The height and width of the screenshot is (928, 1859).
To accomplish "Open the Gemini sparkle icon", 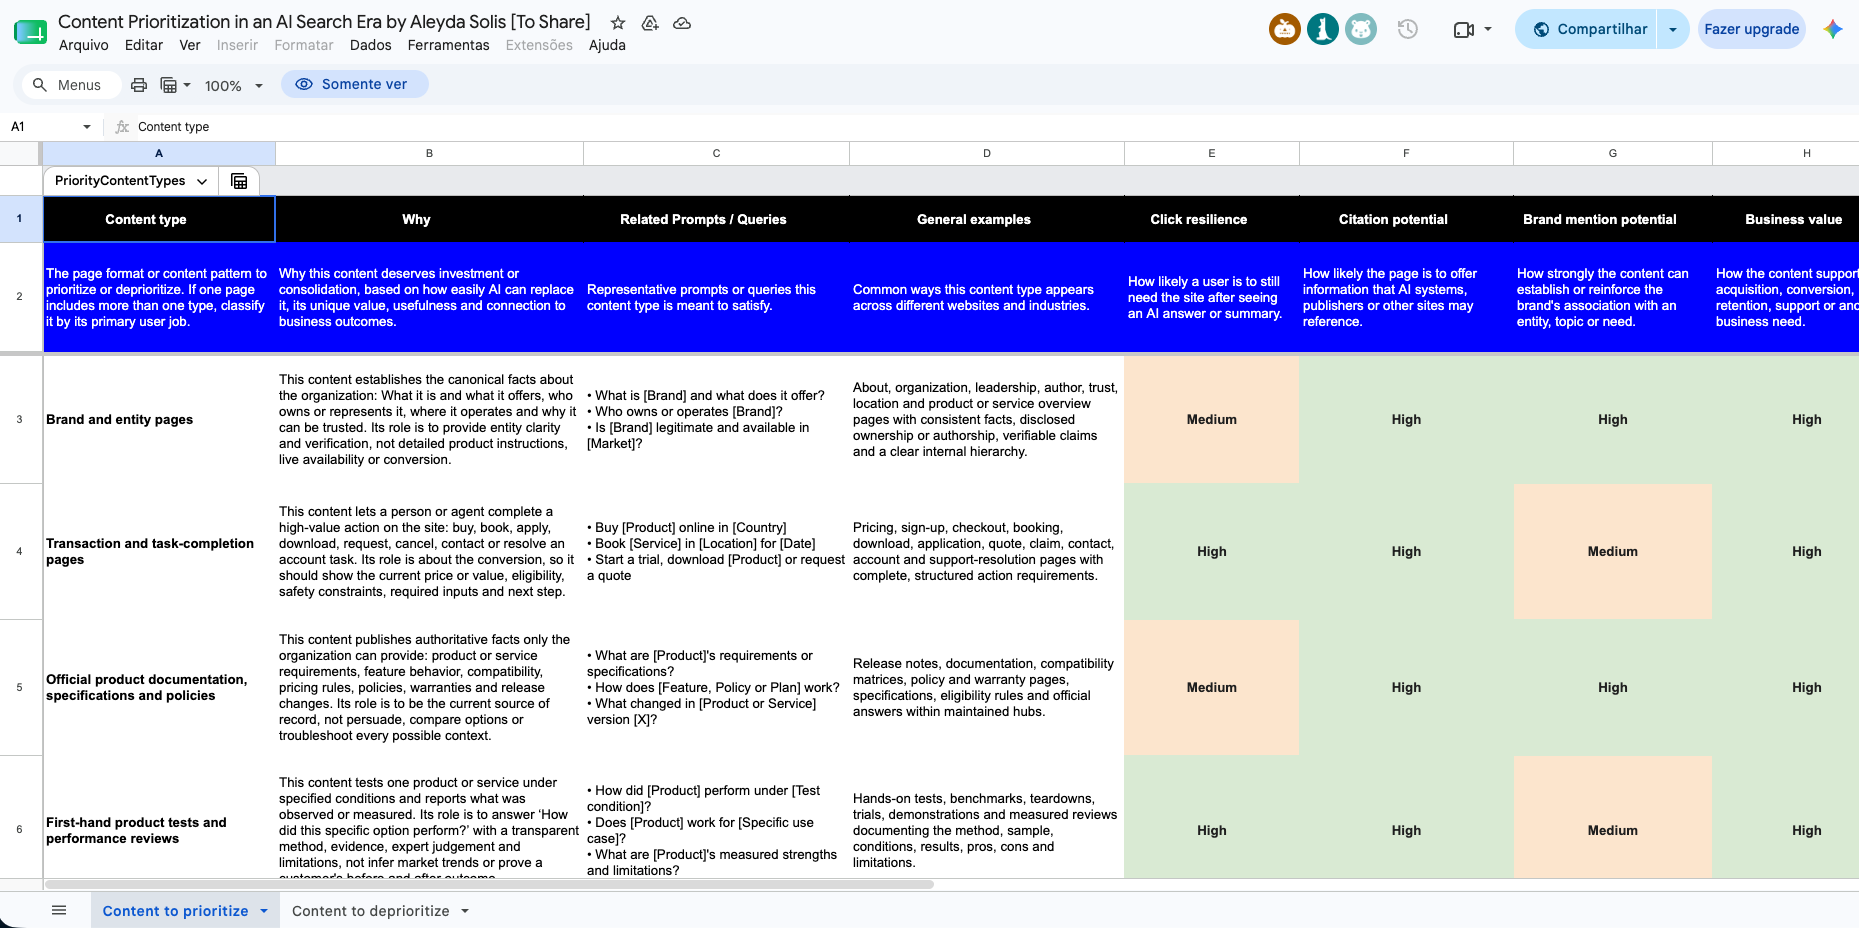I will coord(1833,29).
